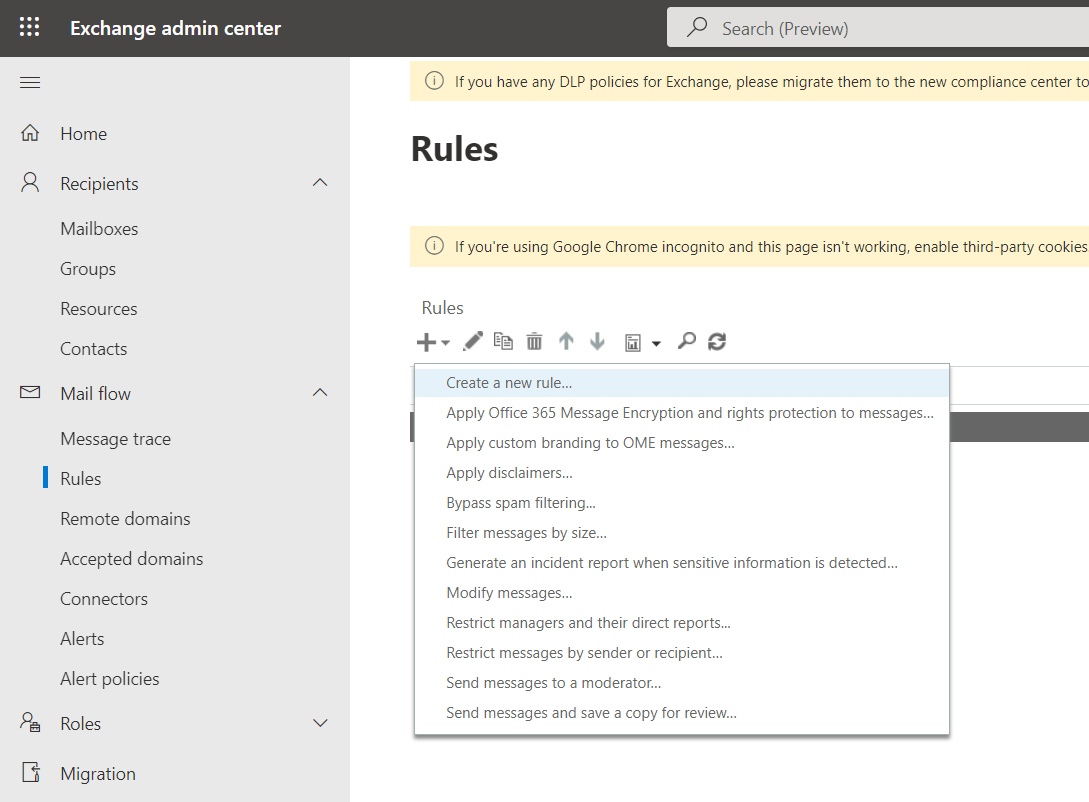
Task: Go to Message trace
Action: (116, 438)
